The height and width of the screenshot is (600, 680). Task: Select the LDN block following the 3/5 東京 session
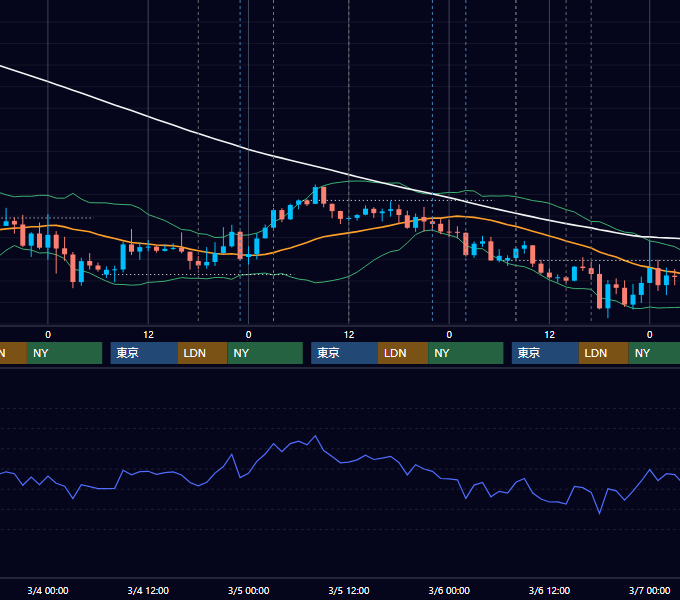coord(403,353)
